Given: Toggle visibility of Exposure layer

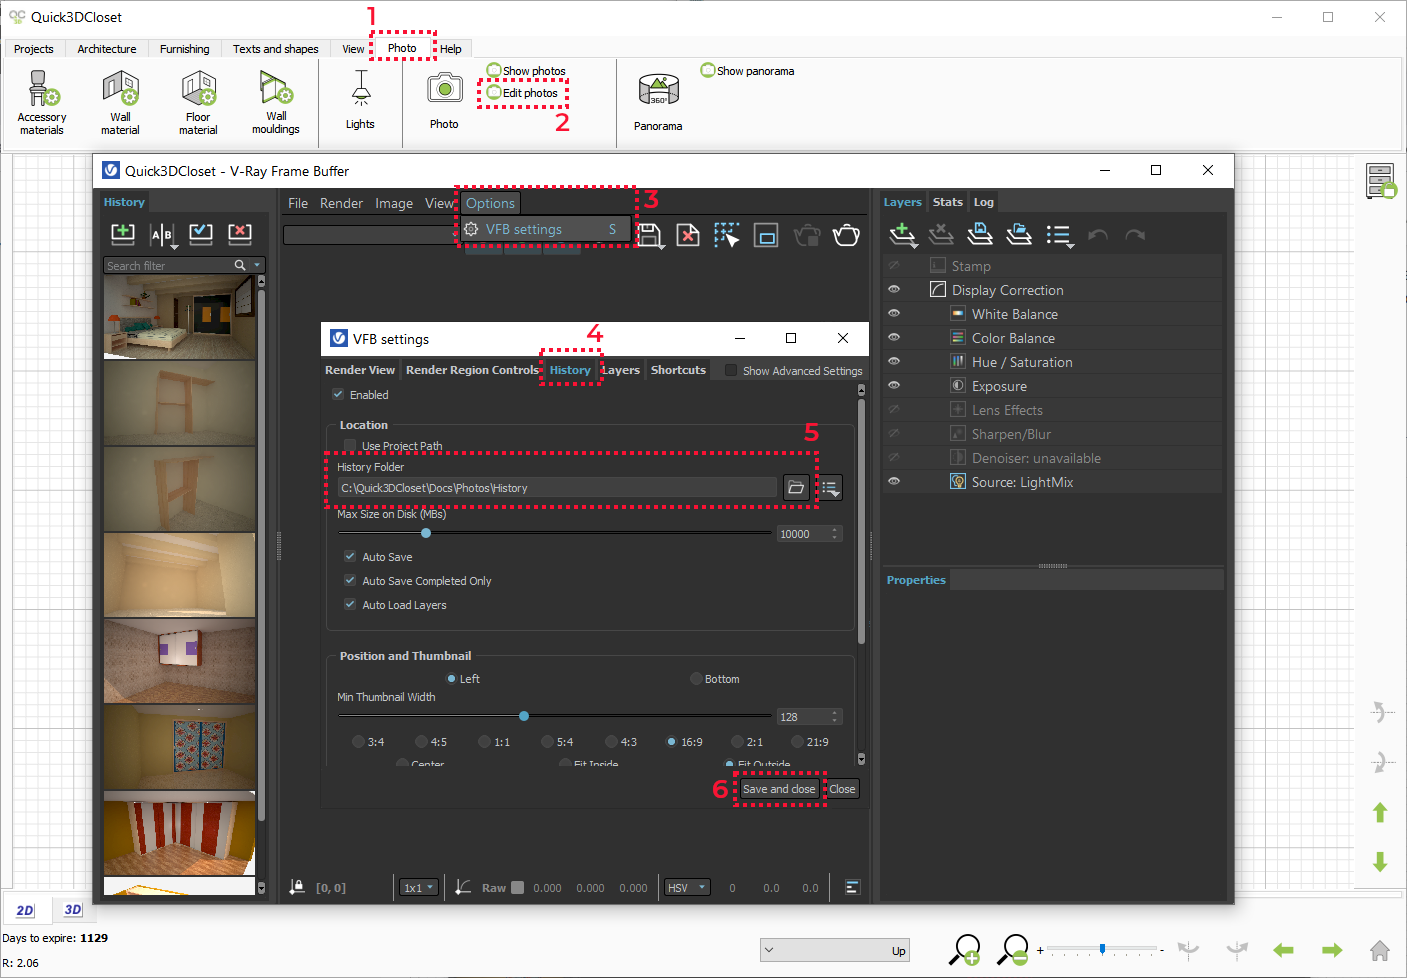Looking at the screenshot, I should (x=894, y=386).
